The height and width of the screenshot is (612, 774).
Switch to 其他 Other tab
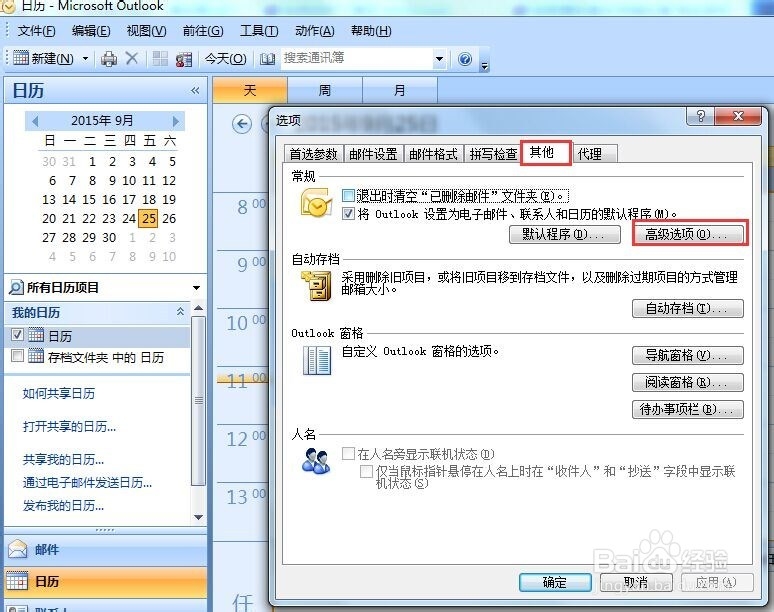[x=545, y=153]
